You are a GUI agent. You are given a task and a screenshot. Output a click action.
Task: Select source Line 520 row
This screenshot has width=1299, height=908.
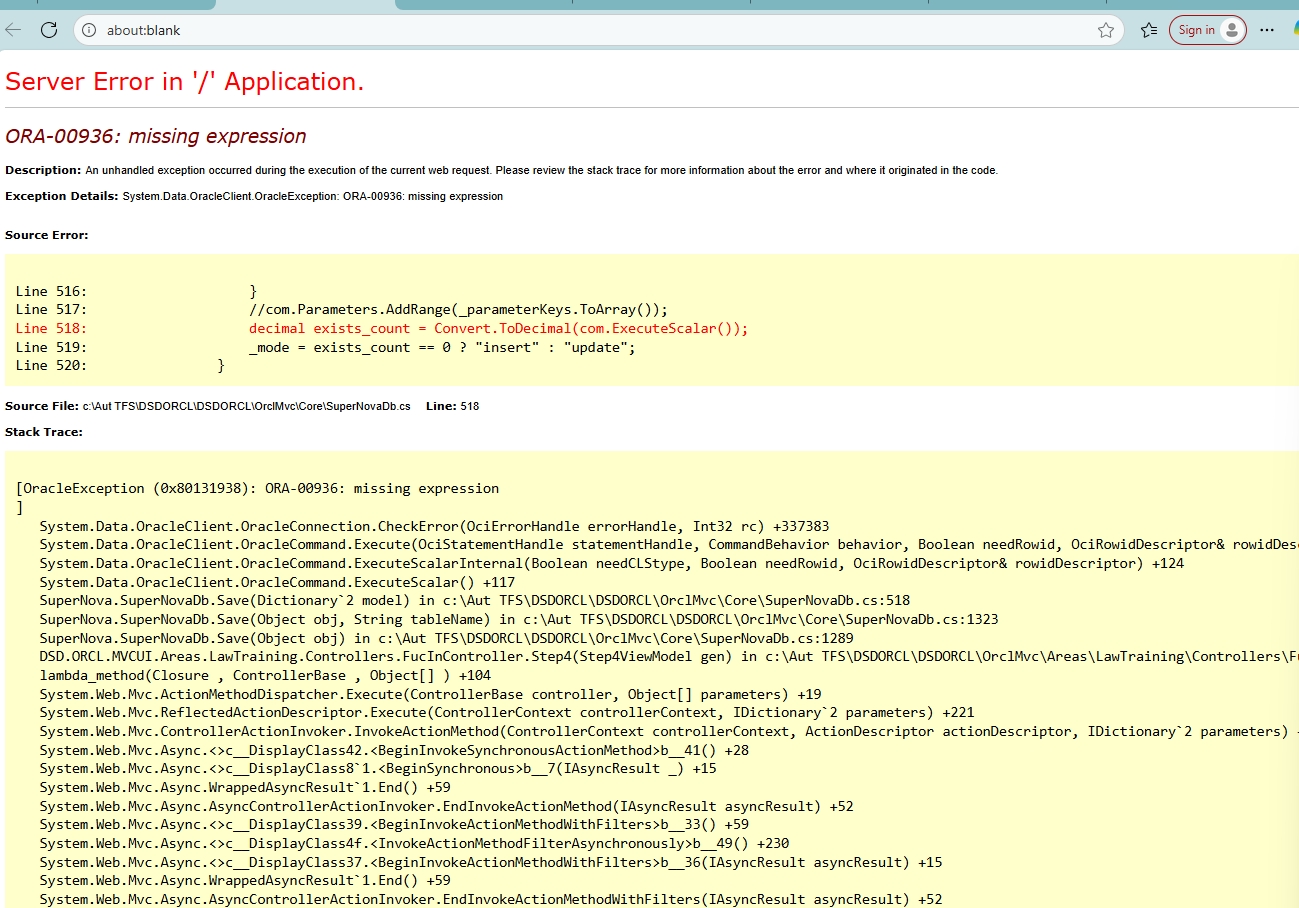pos(120,366)
